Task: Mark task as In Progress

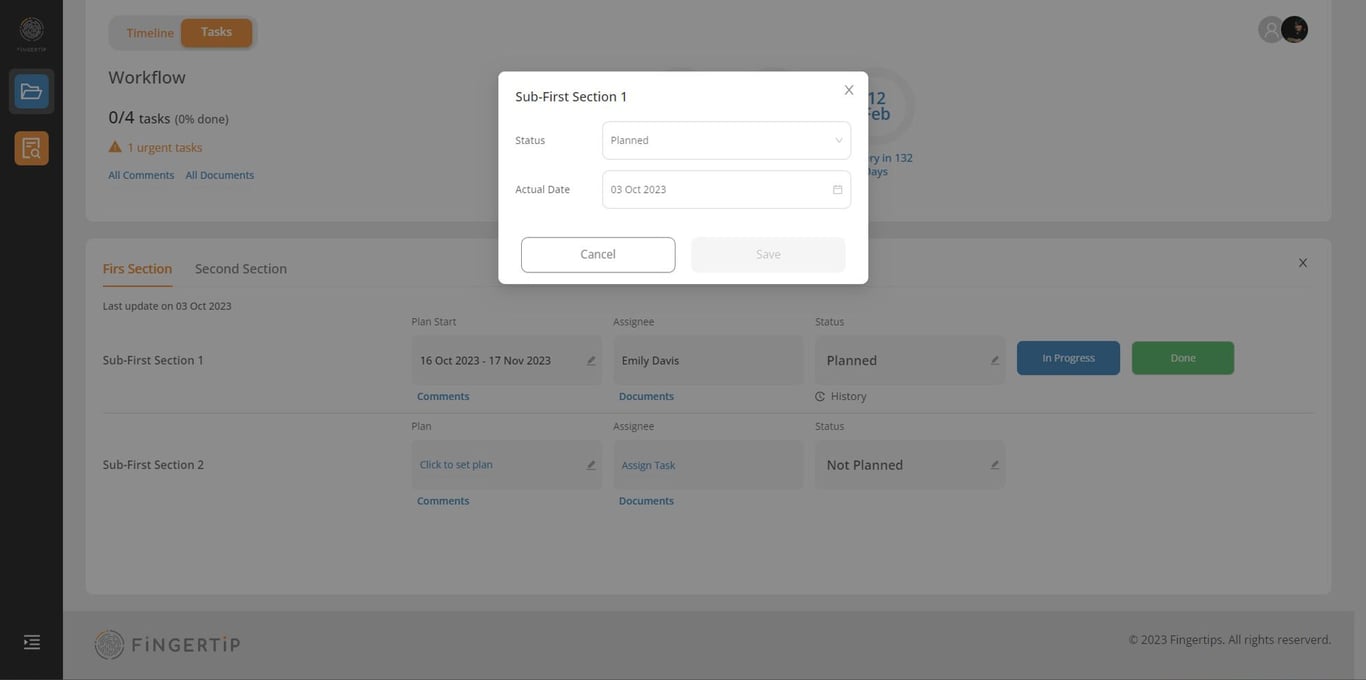Action: pyautogui.click(x=1068, y=358)
